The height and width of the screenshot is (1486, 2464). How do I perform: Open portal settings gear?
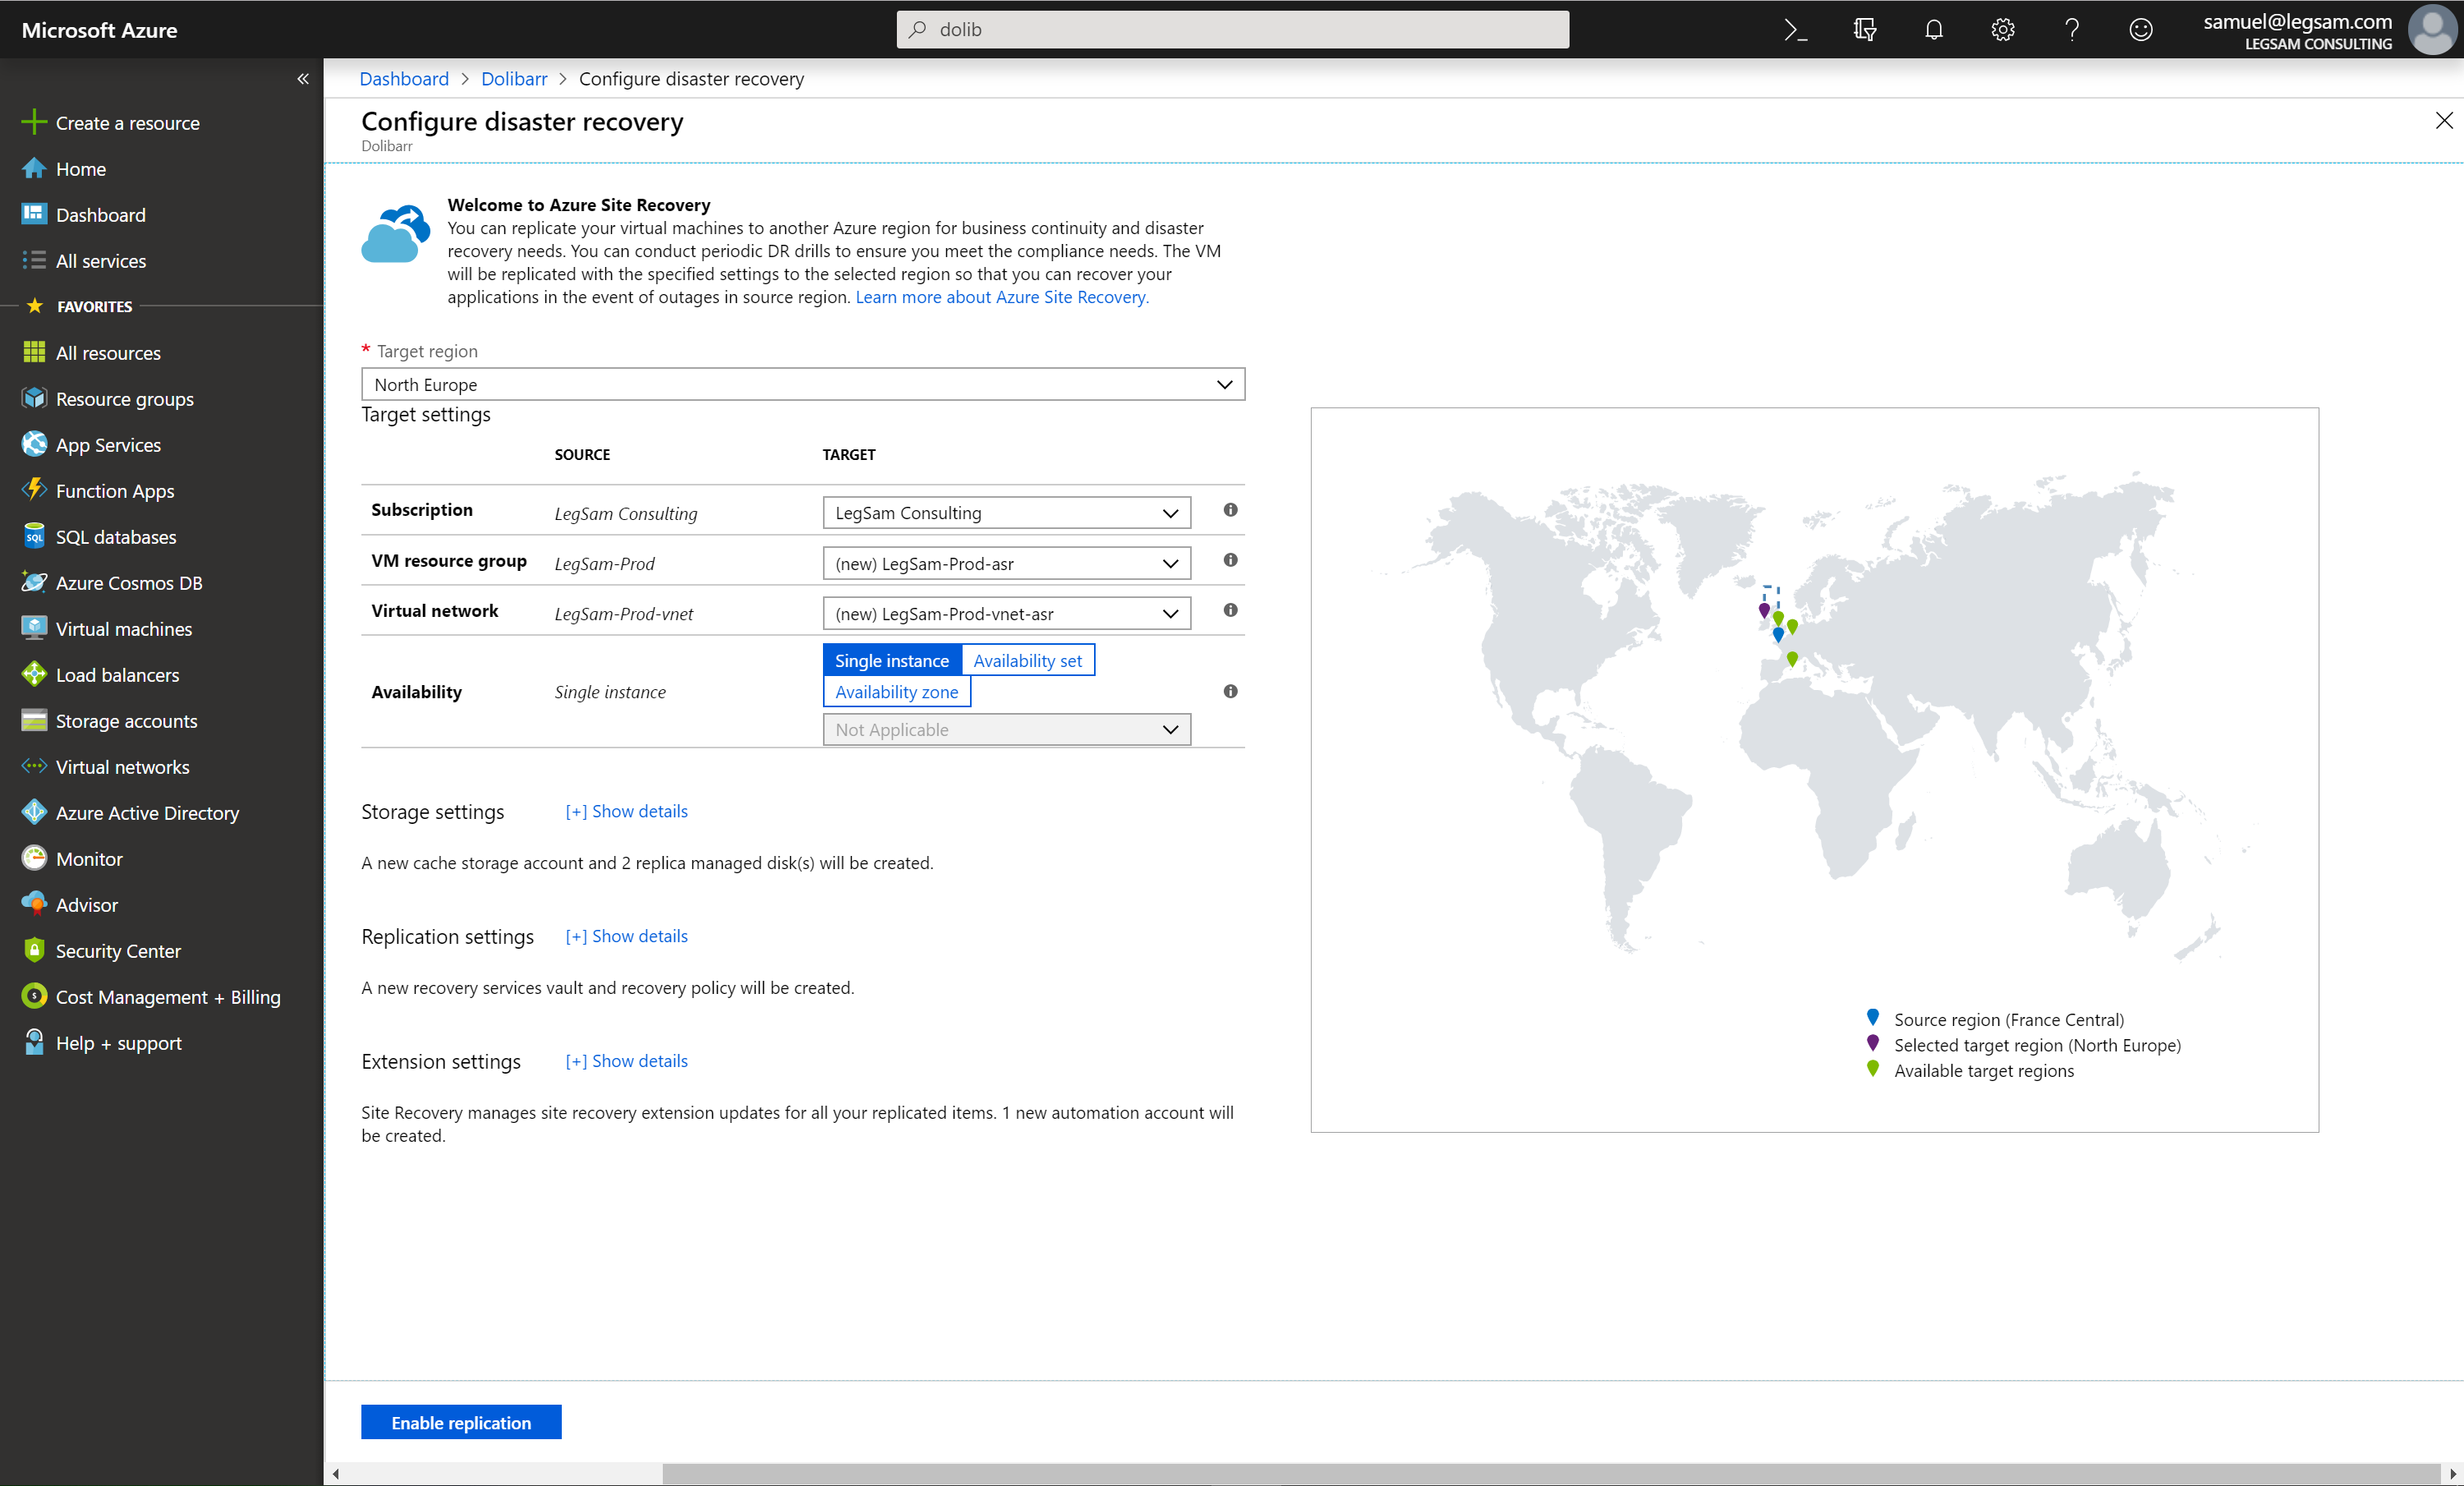coord(2002,29)
